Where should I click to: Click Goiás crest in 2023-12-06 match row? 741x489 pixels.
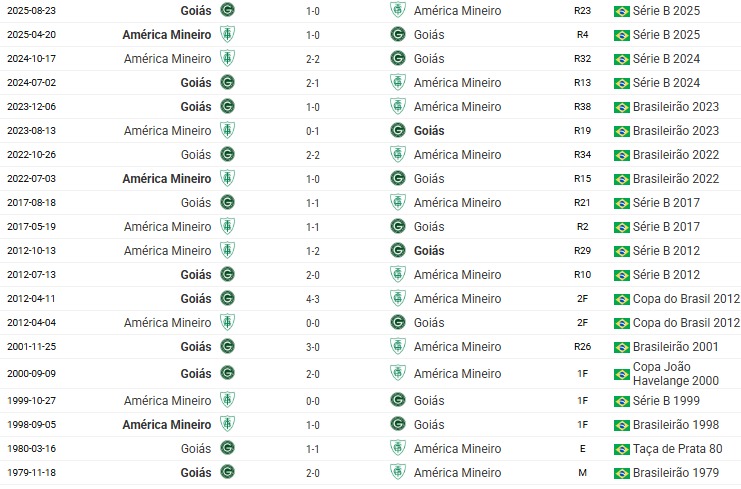pos(227,107)
